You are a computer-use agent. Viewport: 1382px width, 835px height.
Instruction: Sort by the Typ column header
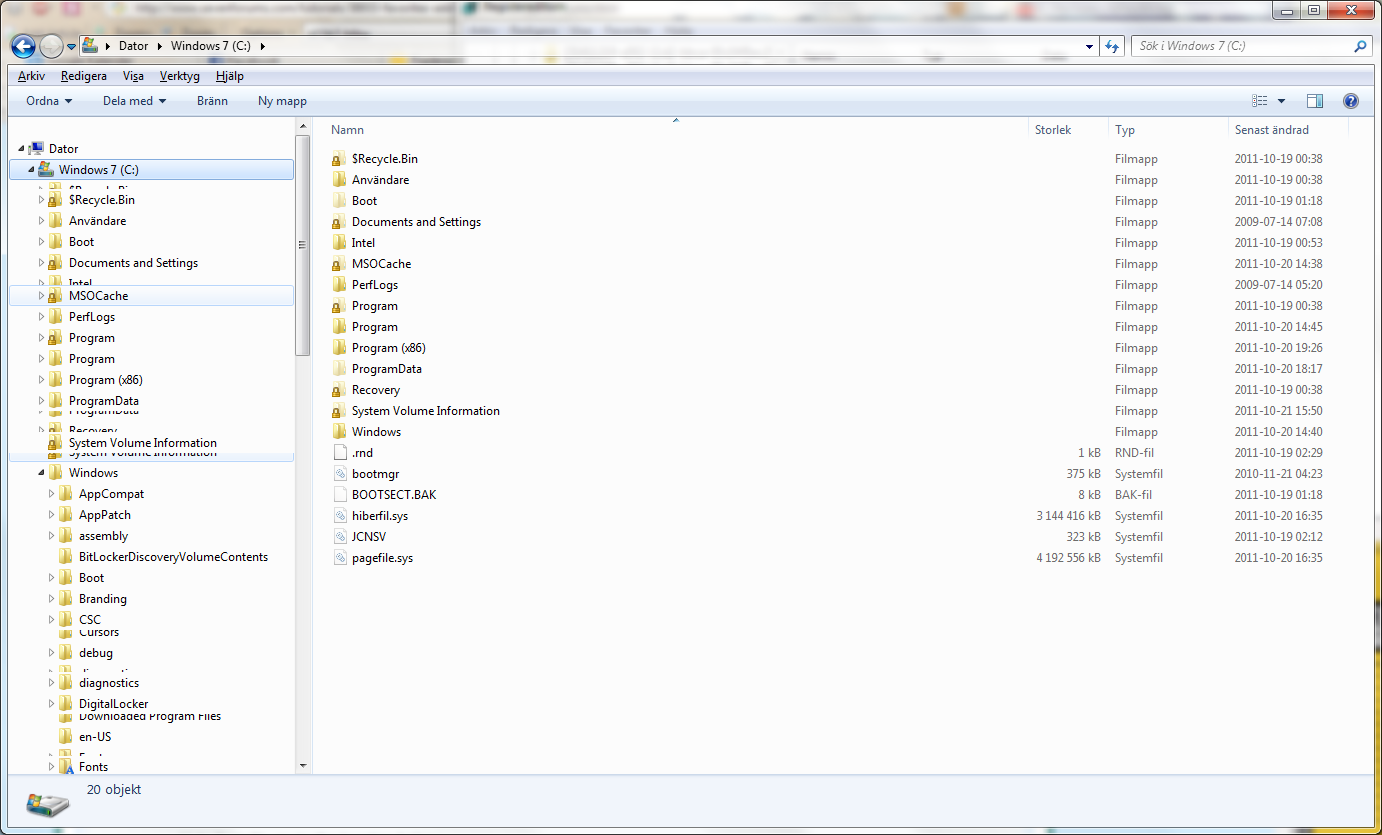(x=1125, y=130)
